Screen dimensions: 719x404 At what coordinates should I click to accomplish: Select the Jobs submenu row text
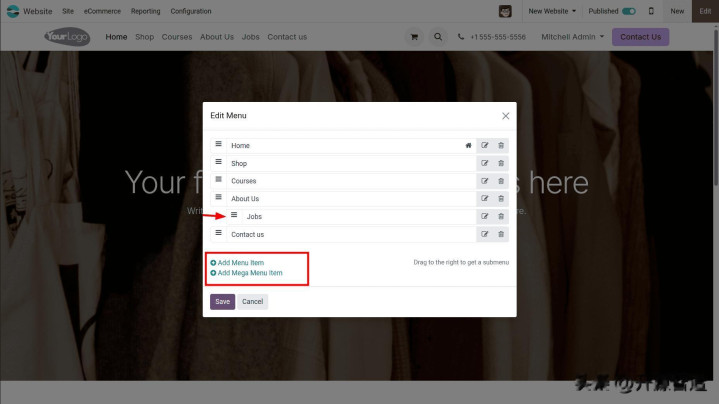(254, 216)
